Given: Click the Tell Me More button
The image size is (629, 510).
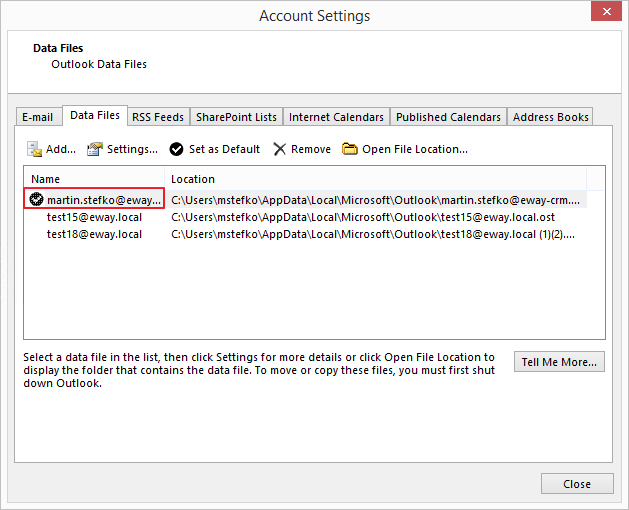Looking at the screenshot, I should [559, 362].
